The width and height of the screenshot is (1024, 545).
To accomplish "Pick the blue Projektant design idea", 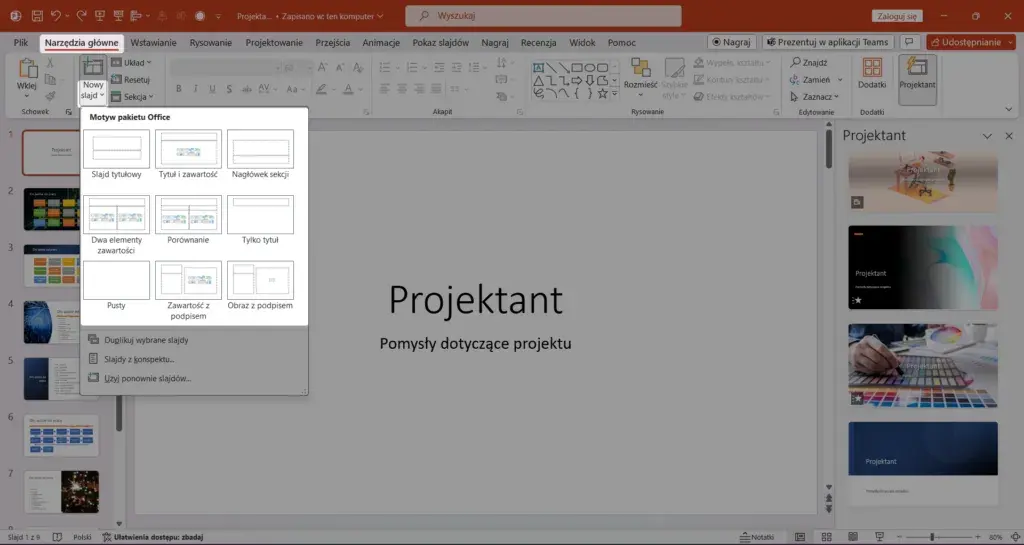I will coord(923,463).
